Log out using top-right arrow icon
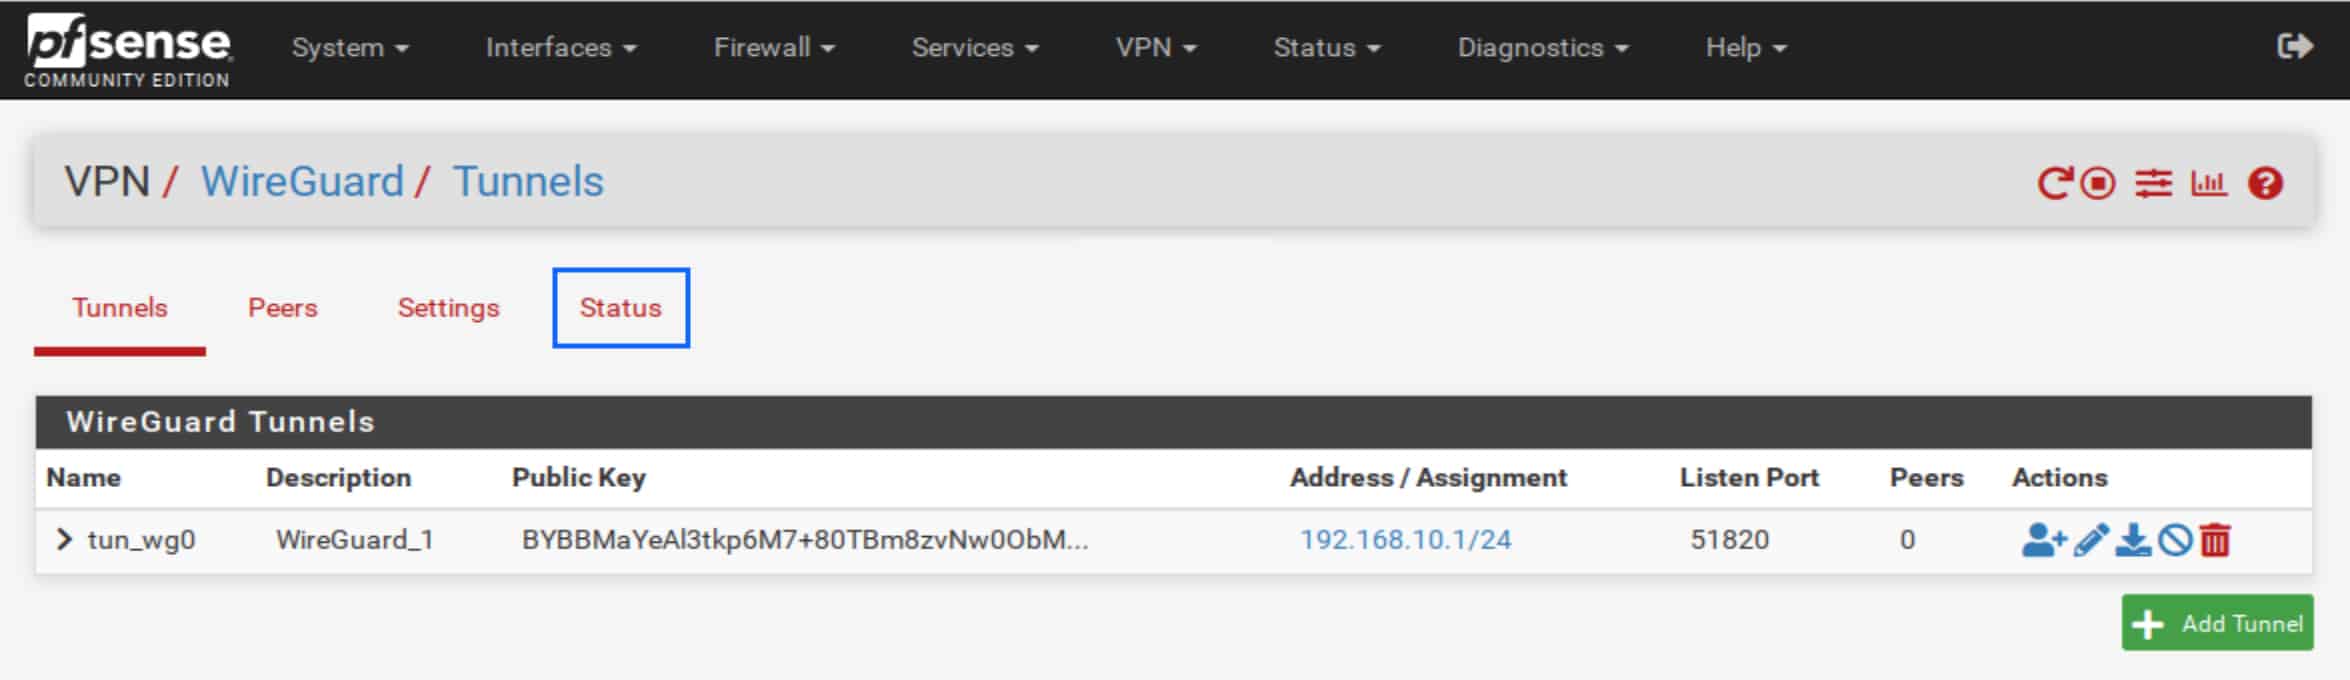 click(2295, 46)
